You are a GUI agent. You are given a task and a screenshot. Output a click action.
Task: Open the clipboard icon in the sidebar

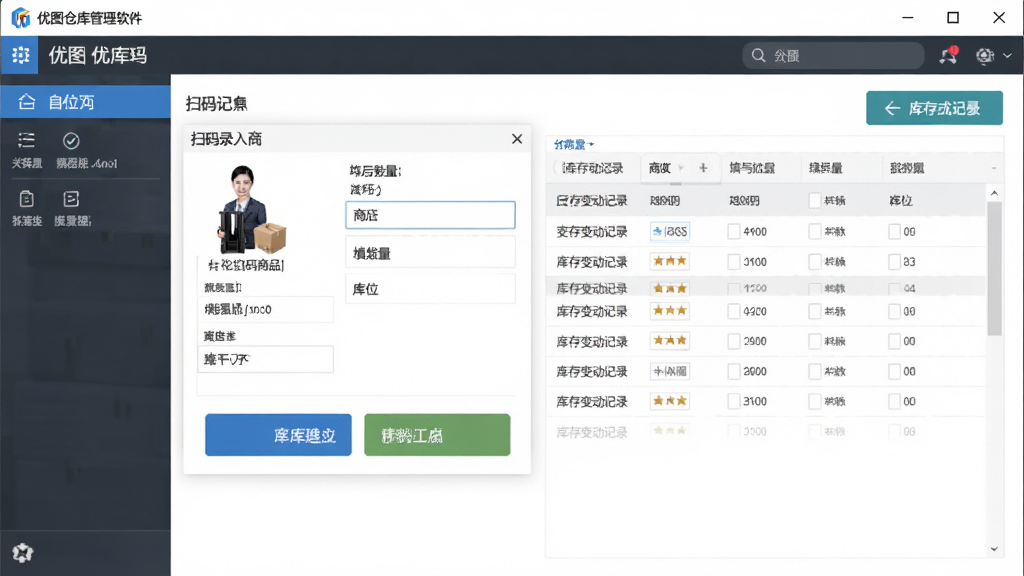(x=26, y=199)
